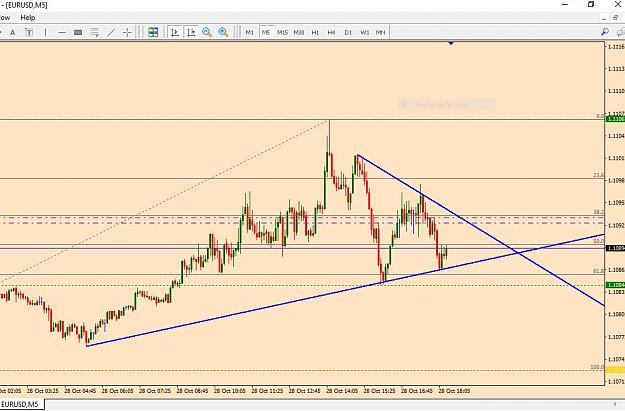
Task: Switch chart to H1 timeframe
Action: [x=315, y=32]
